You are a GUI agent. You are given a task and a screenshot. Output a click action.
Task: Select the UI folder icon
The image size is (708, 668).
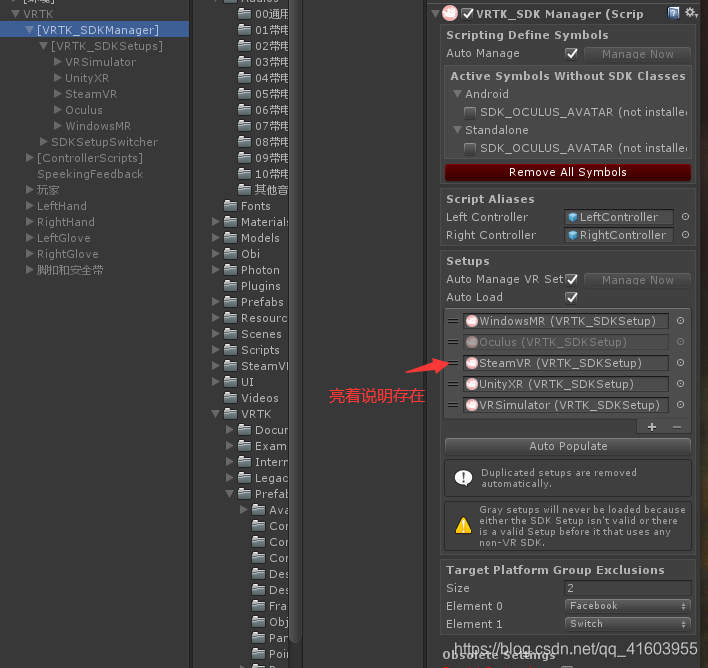click(x=230, y=382)
